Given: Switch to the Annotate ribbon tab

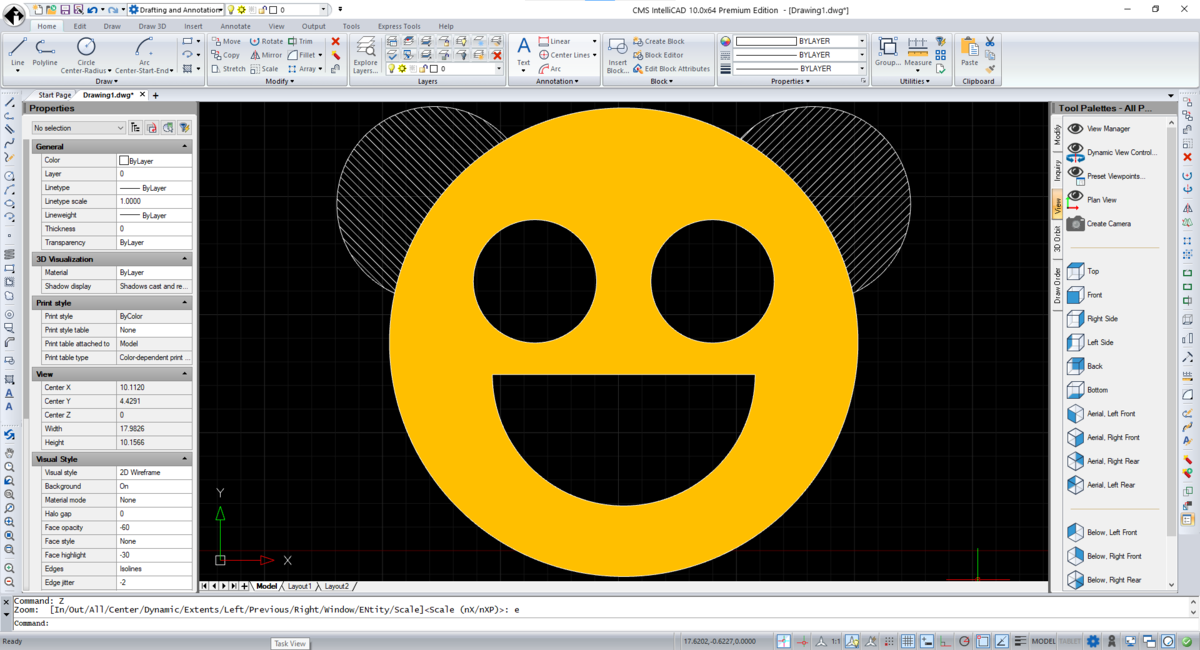Looking at the screenshot, I should 235,26.
